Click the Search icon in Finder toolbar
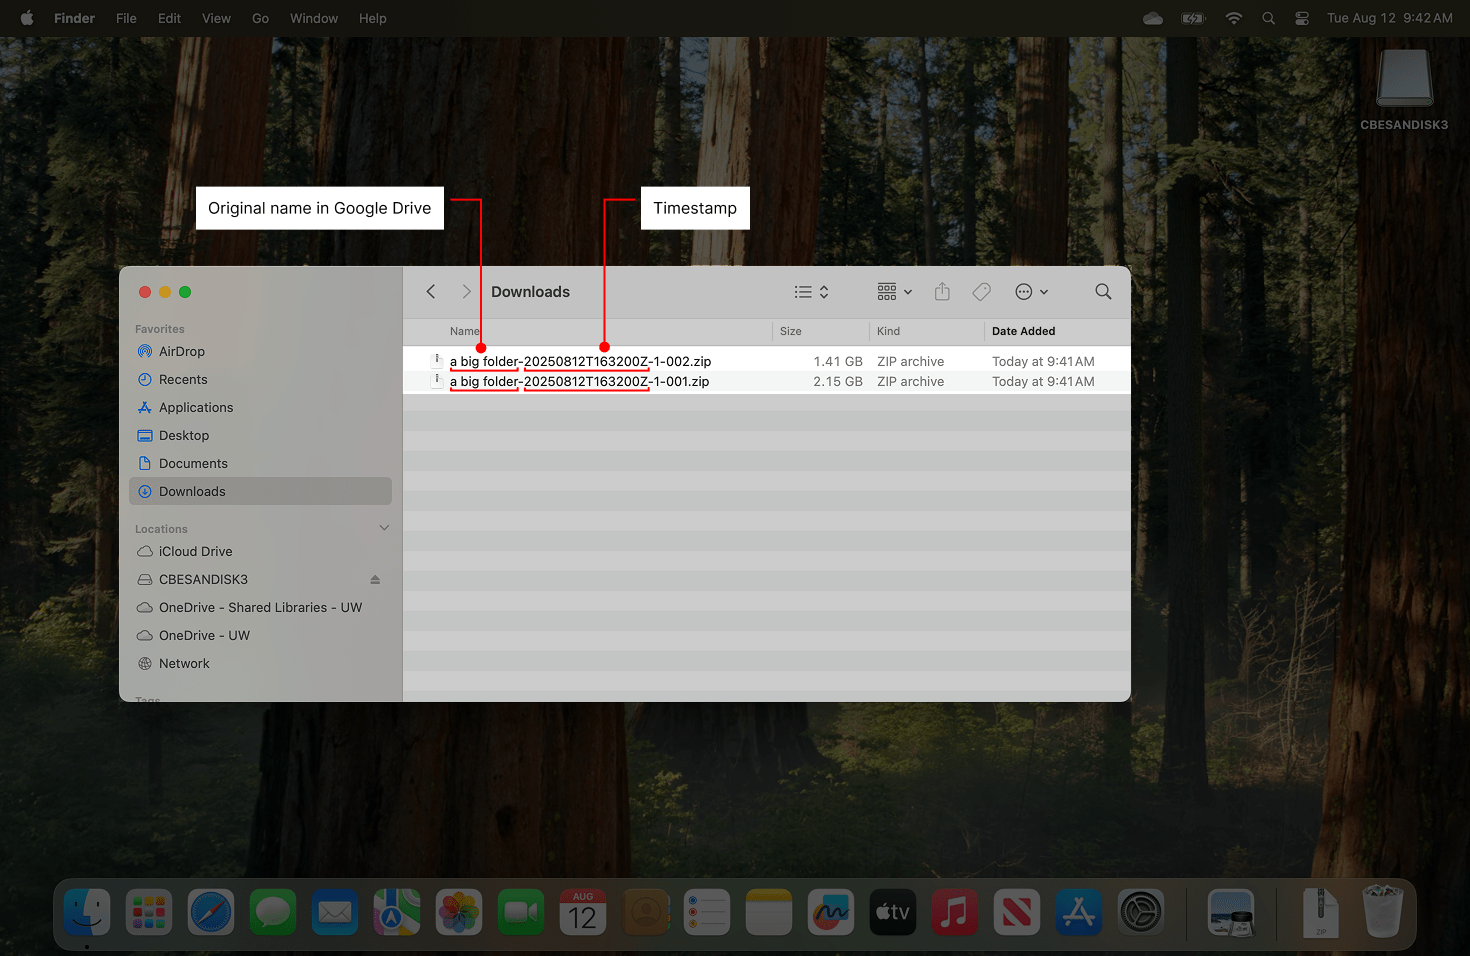The width and height of the screenshot is (1470, 956). (1102, 291)
